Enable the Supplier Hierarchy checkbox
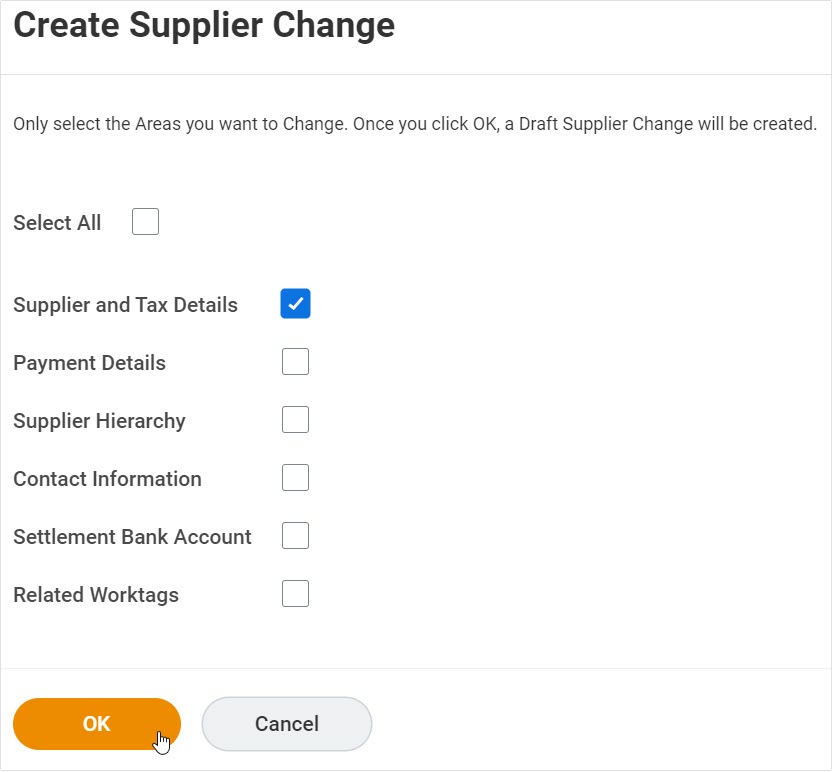Viewport: 833px width, 772px height. point(295,419)
